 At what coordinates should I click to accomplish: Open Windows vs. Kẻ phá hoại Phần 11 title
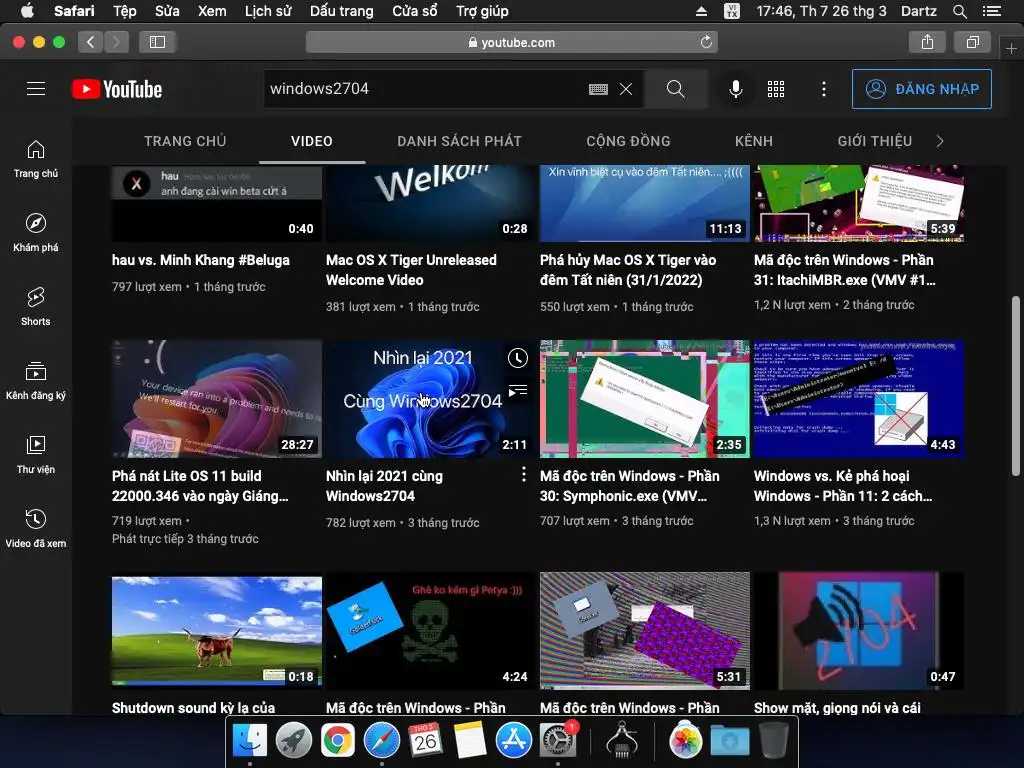click(x=843, y=486)
